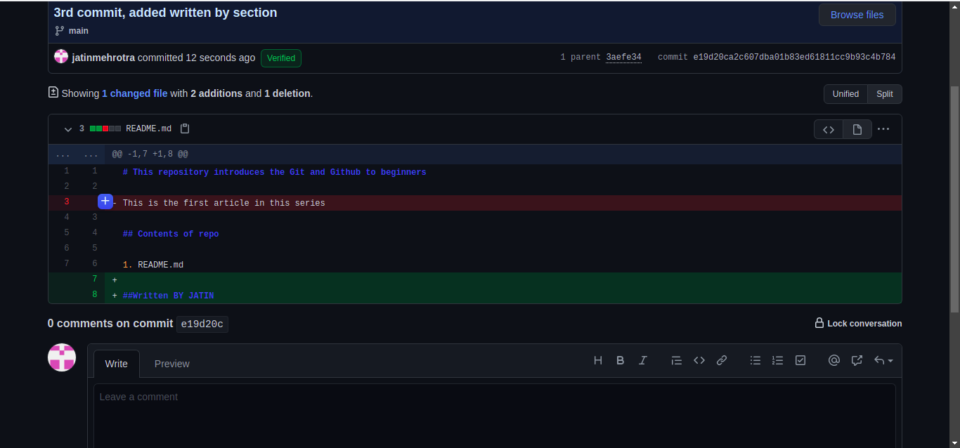Image resolution: width=960 pixels, height=448 pixels.
Task: Switch to rich diff view icon
Action: pos(857,129)
